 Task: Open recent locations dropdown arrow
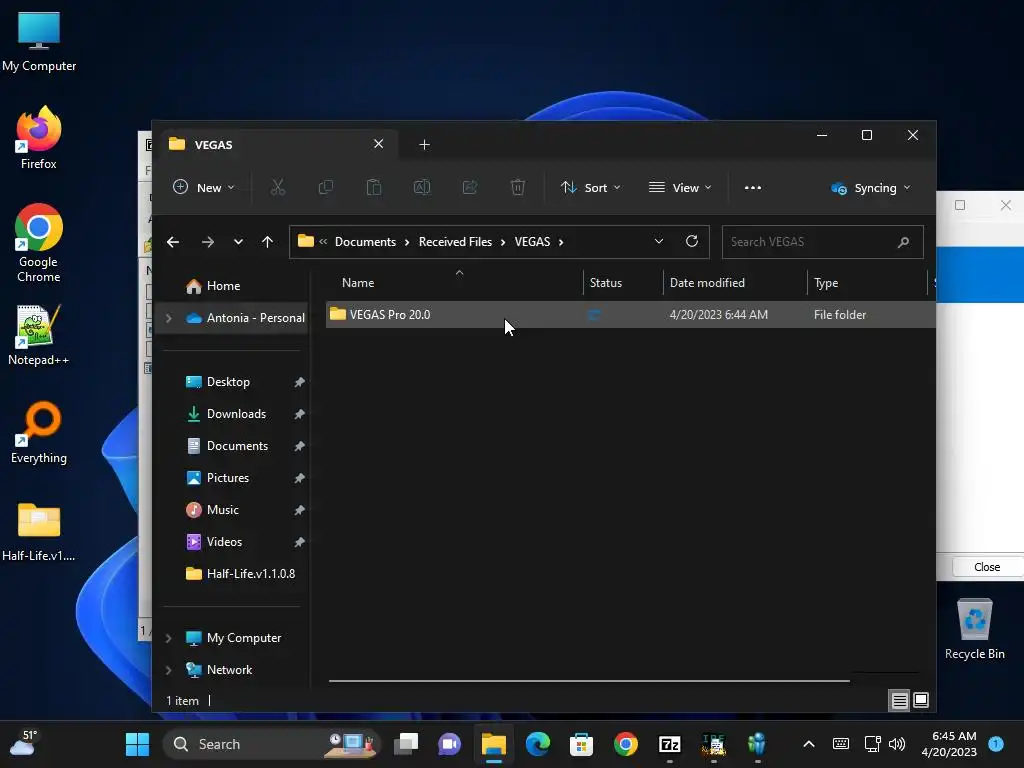pos(238,242)
